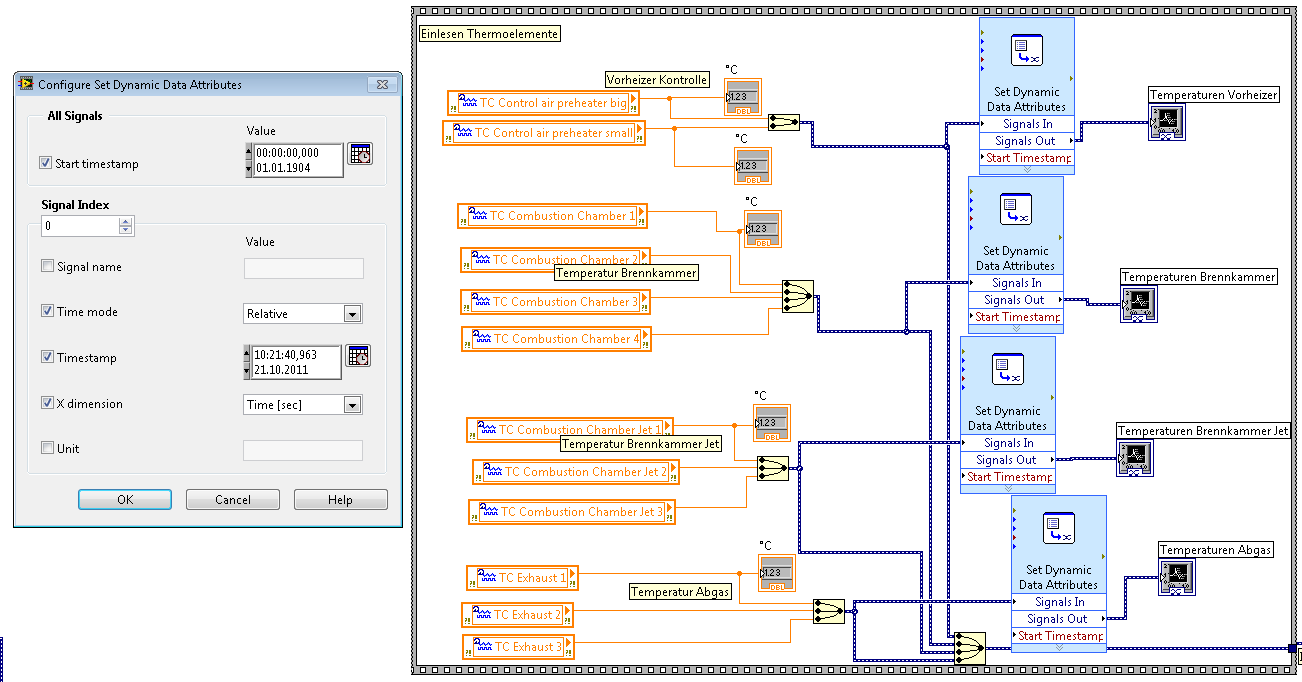Viewport: 1302px width, 682px height.
Task: Select TC Combustion Chamber Jet 1 node
Action: (x=570, y=430)
